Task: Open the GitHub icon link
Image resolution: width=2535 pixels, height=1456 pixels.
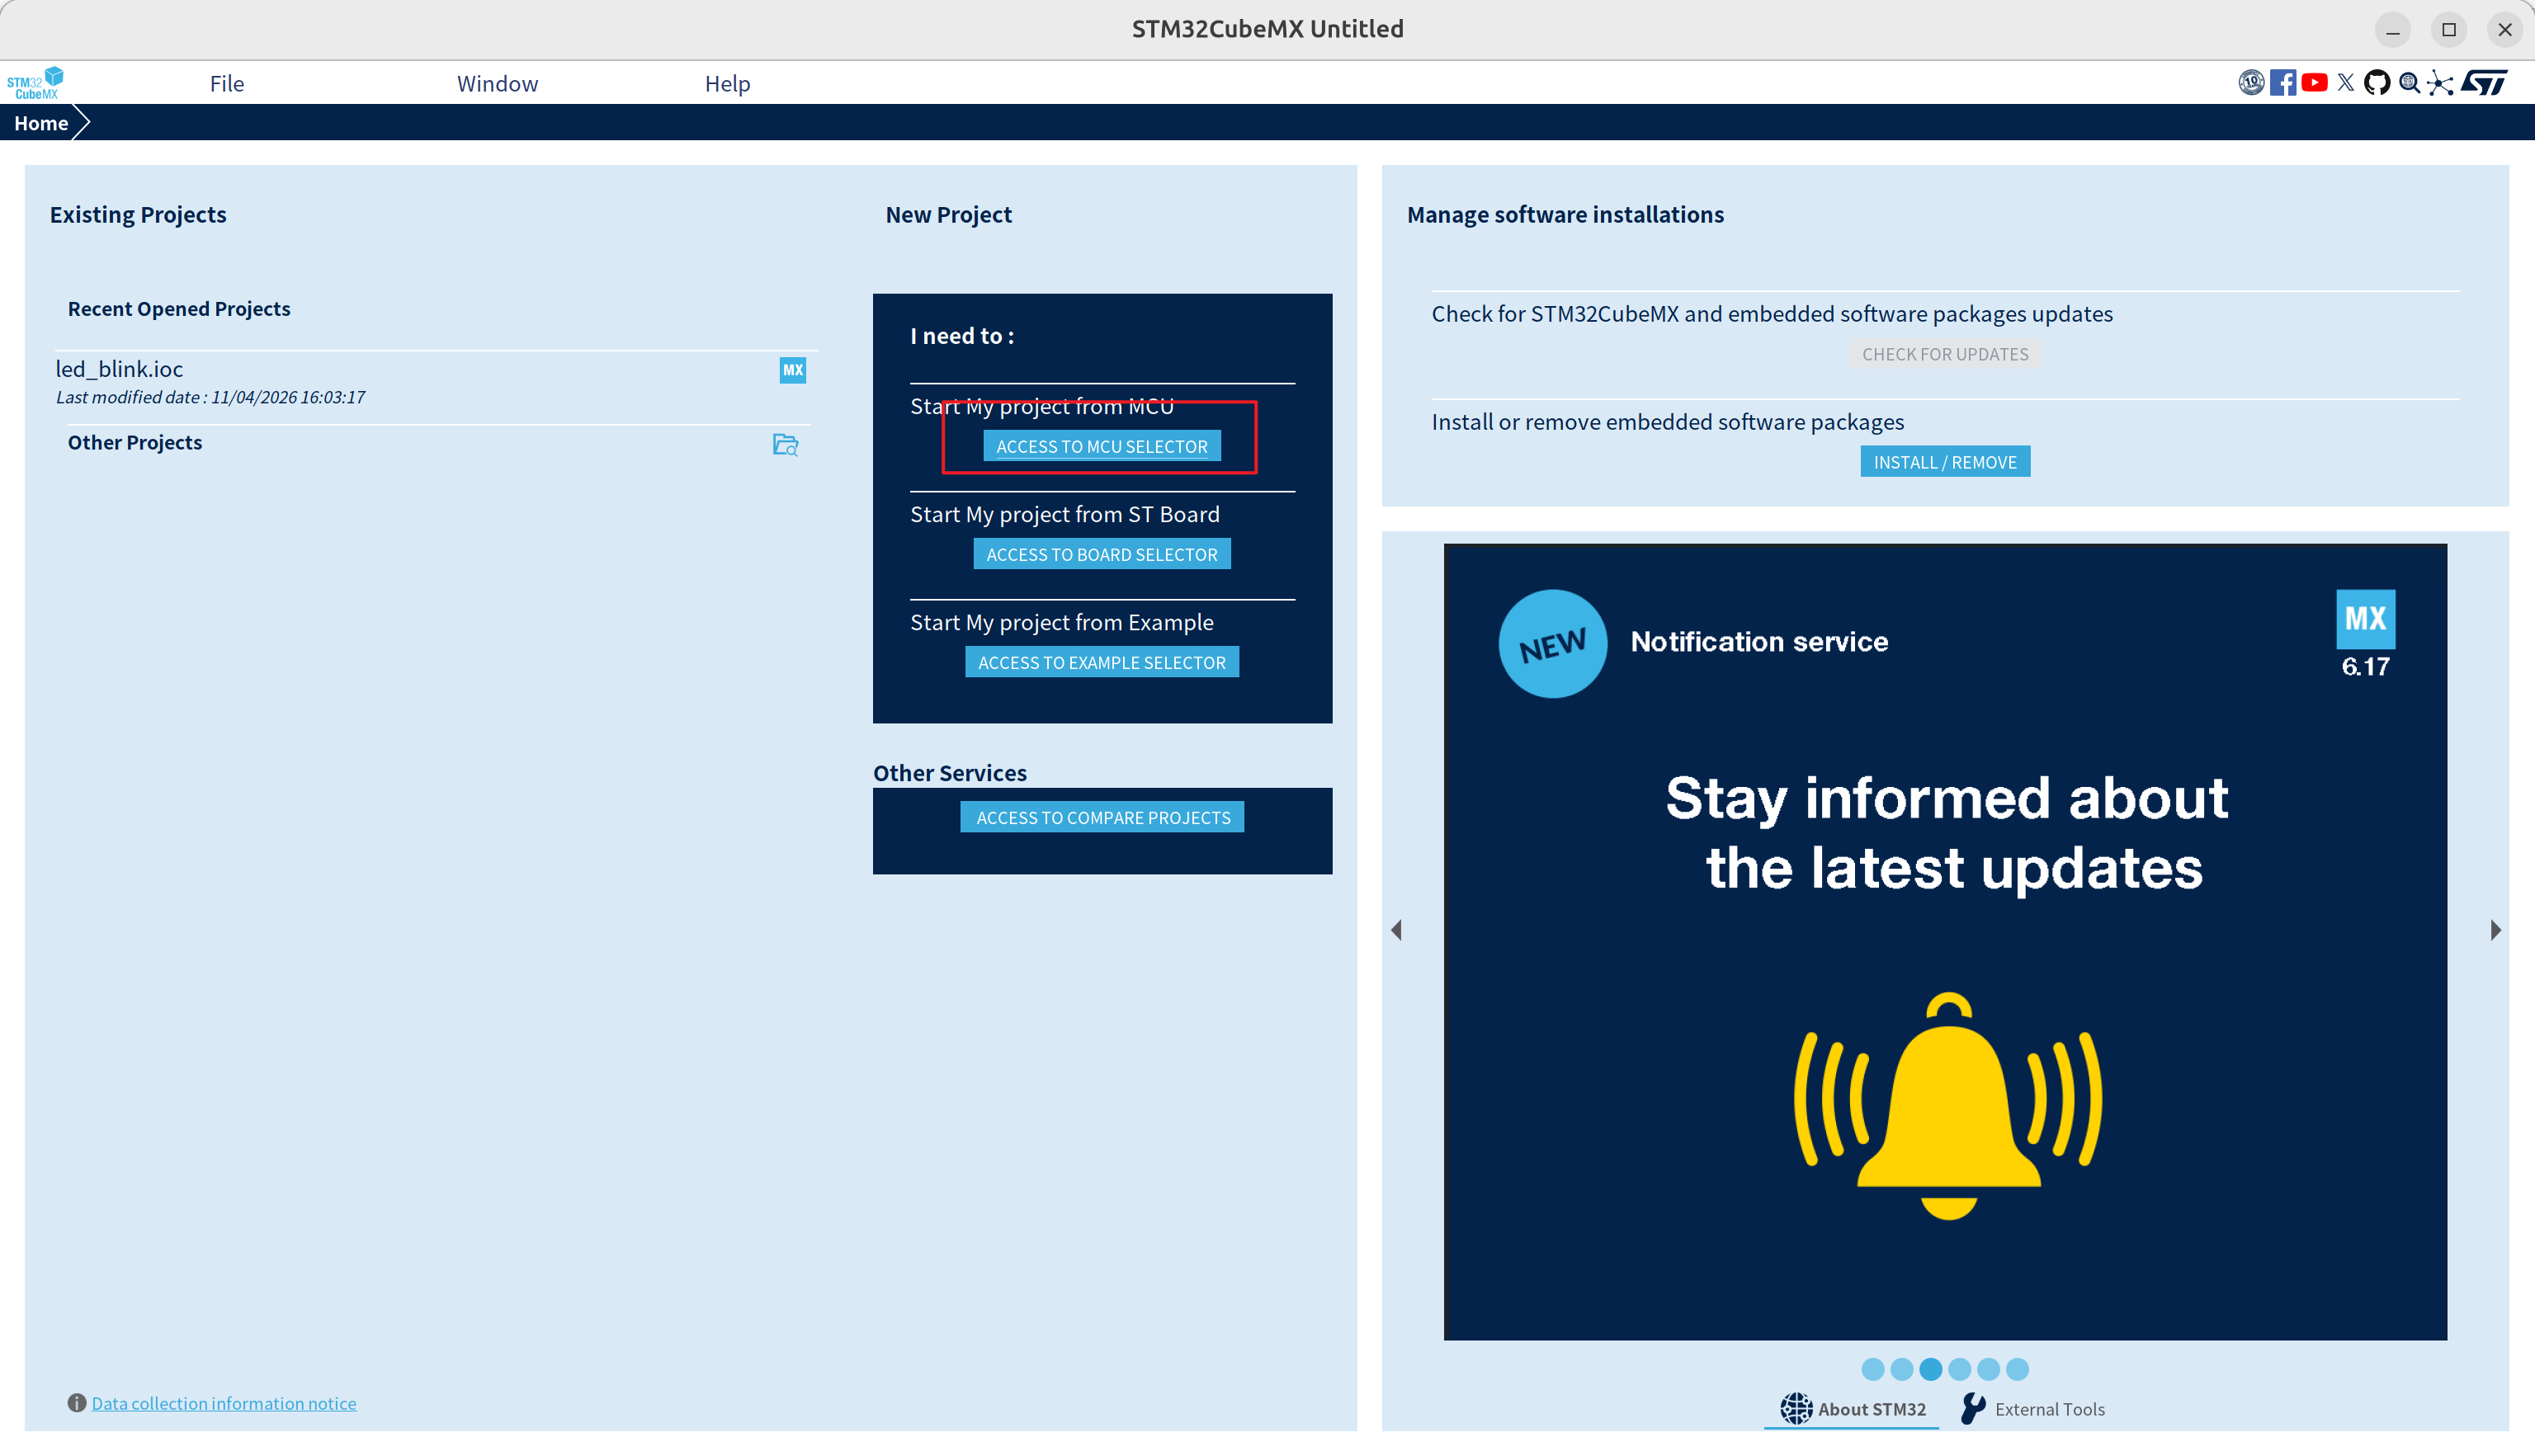Action: click(2377, 83)
